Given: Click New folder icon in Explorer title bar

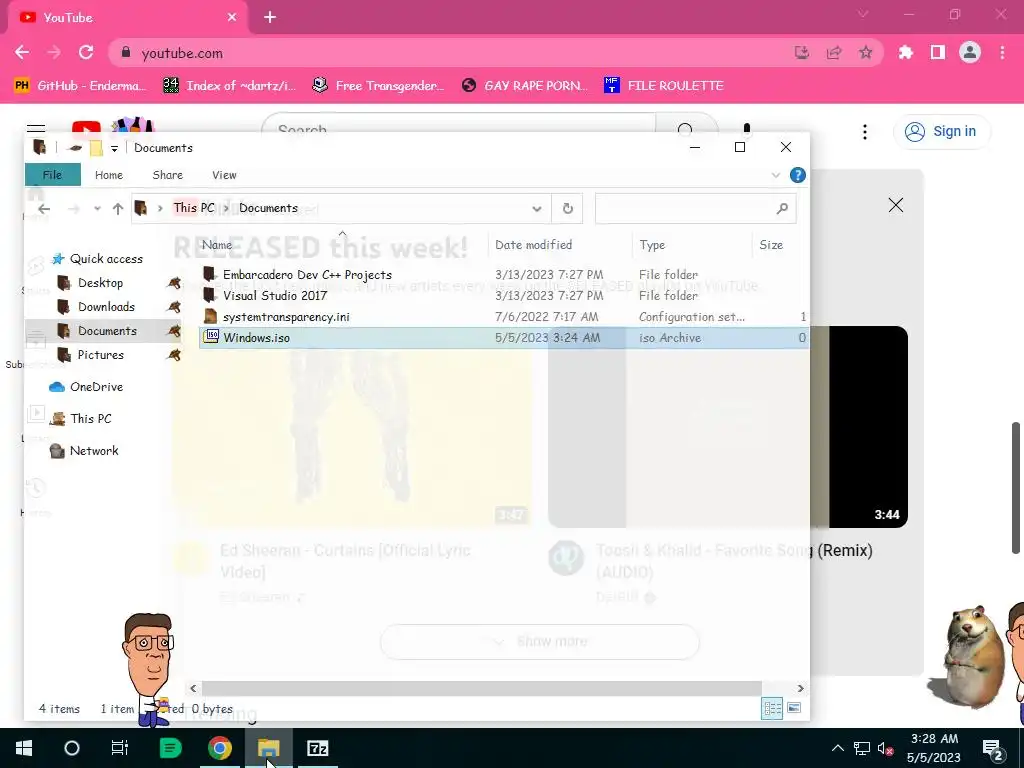Looking at the screenshot, I should pyautogui.click(x=96, y=148).
